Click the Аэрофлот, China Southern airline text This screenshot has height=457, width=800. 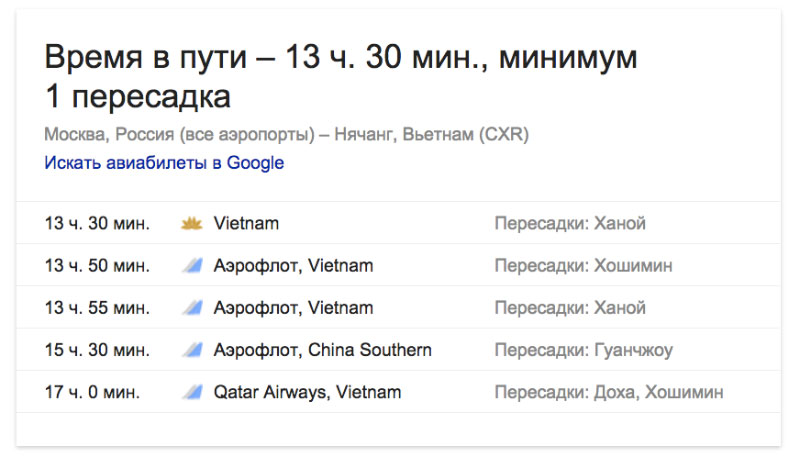pos(323,350)
